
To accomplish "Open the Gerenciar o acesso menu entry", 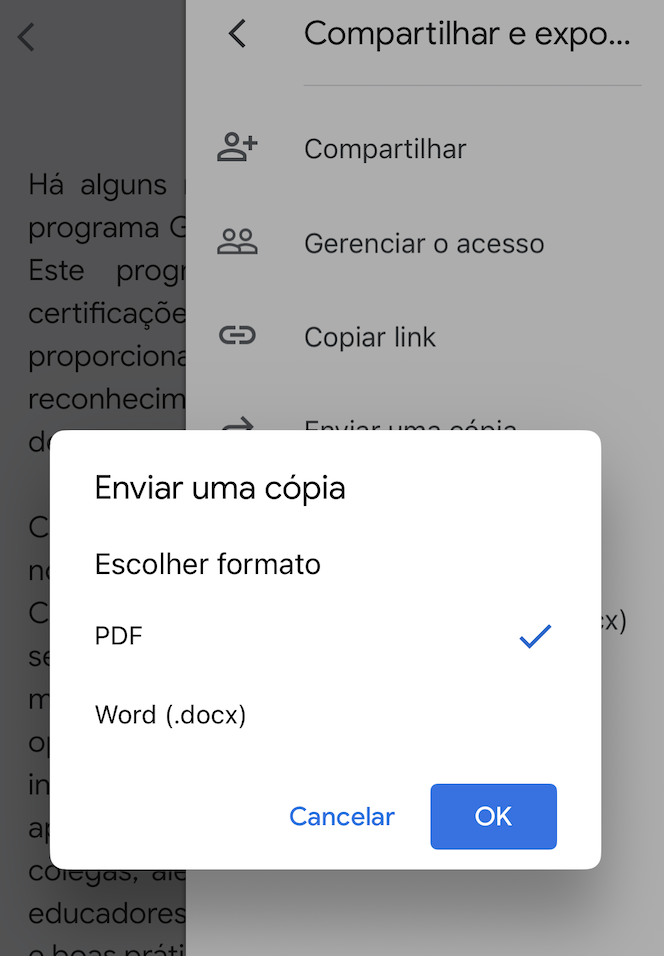I will [424, 243].
